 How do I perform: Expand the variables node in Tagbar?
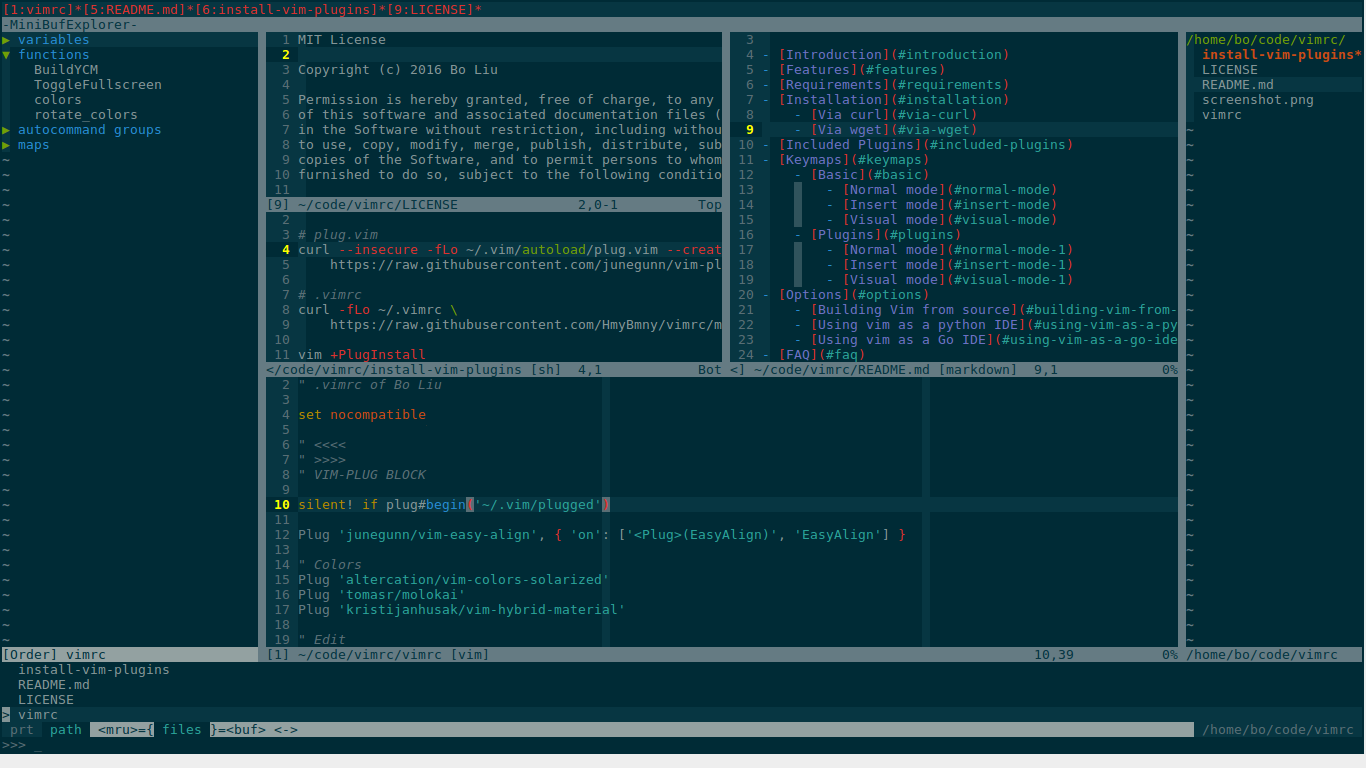pos(6,40)
